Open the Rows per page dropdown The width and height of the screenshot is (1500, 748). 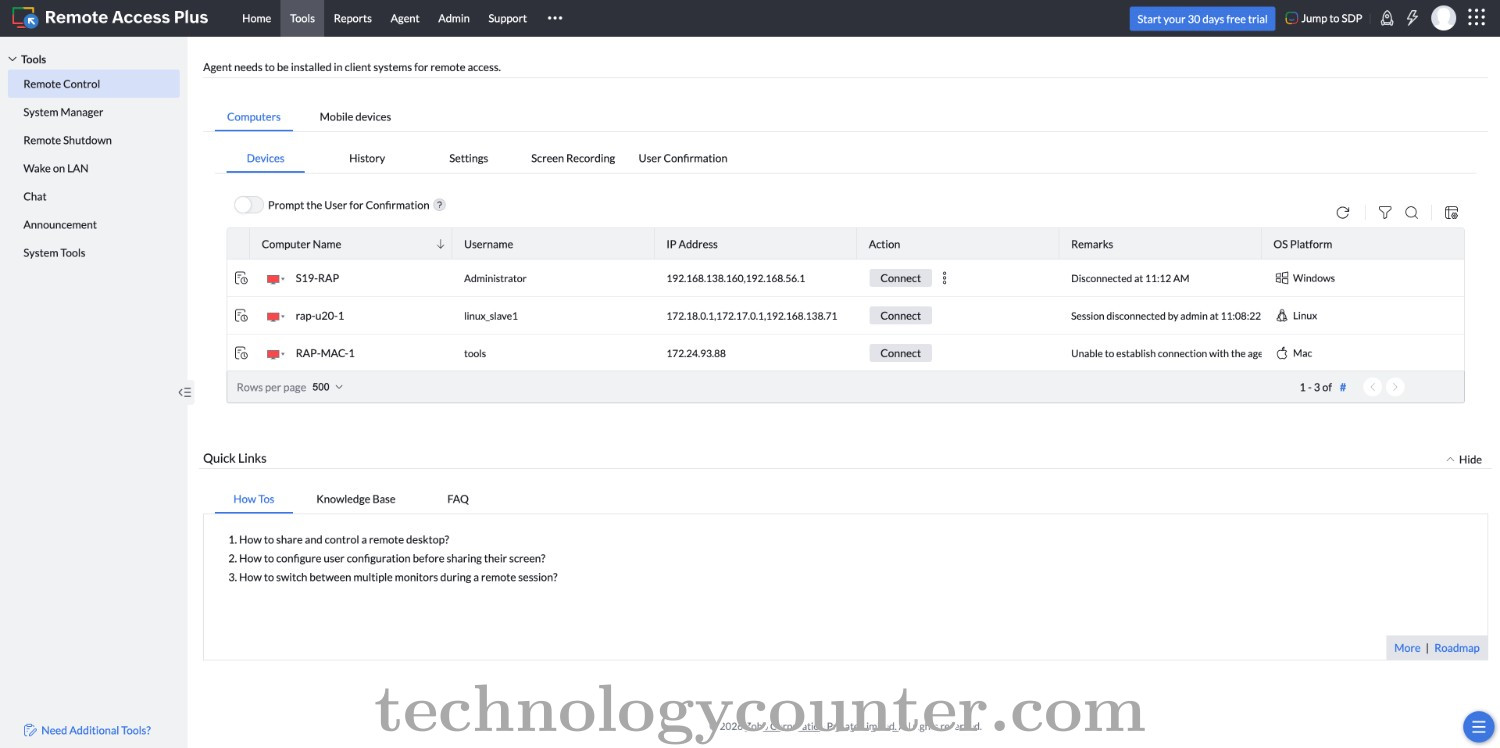click(x=327, y=387)
